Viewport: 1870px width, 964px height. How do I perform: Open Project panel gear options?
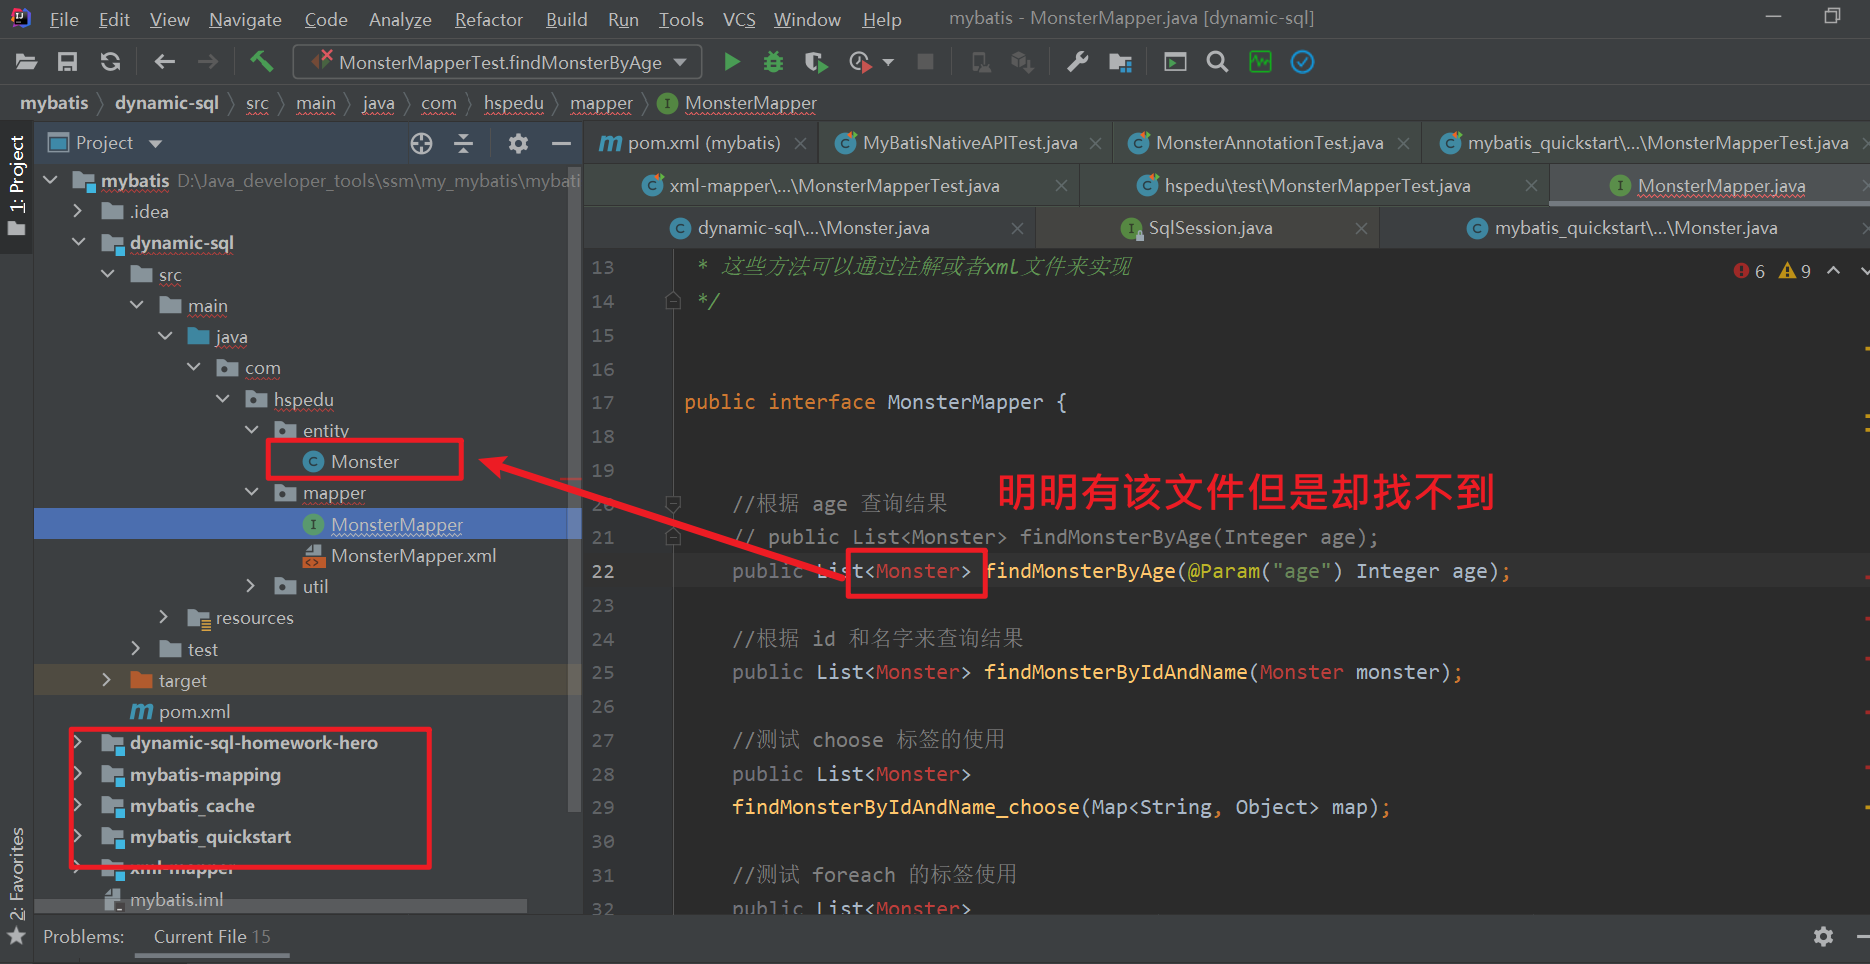coord(517,144)
